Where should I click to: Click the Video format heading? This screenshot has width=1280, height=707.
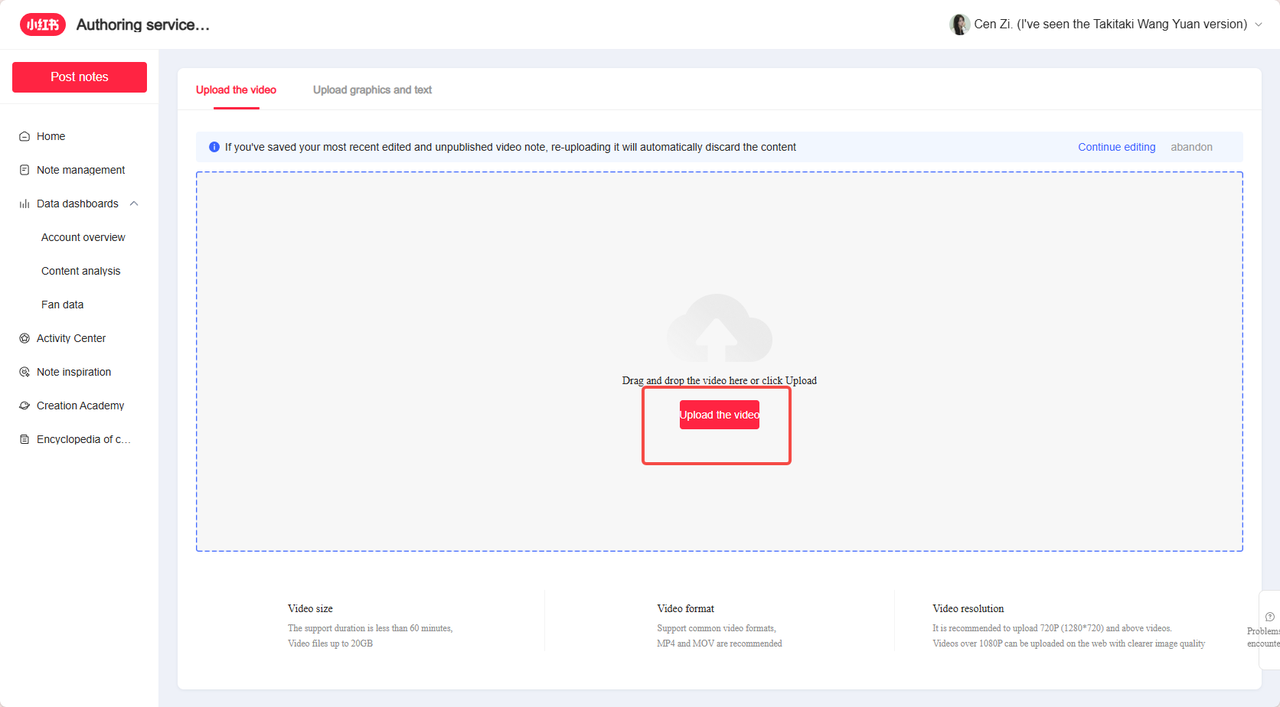click(x=686, y=608)
